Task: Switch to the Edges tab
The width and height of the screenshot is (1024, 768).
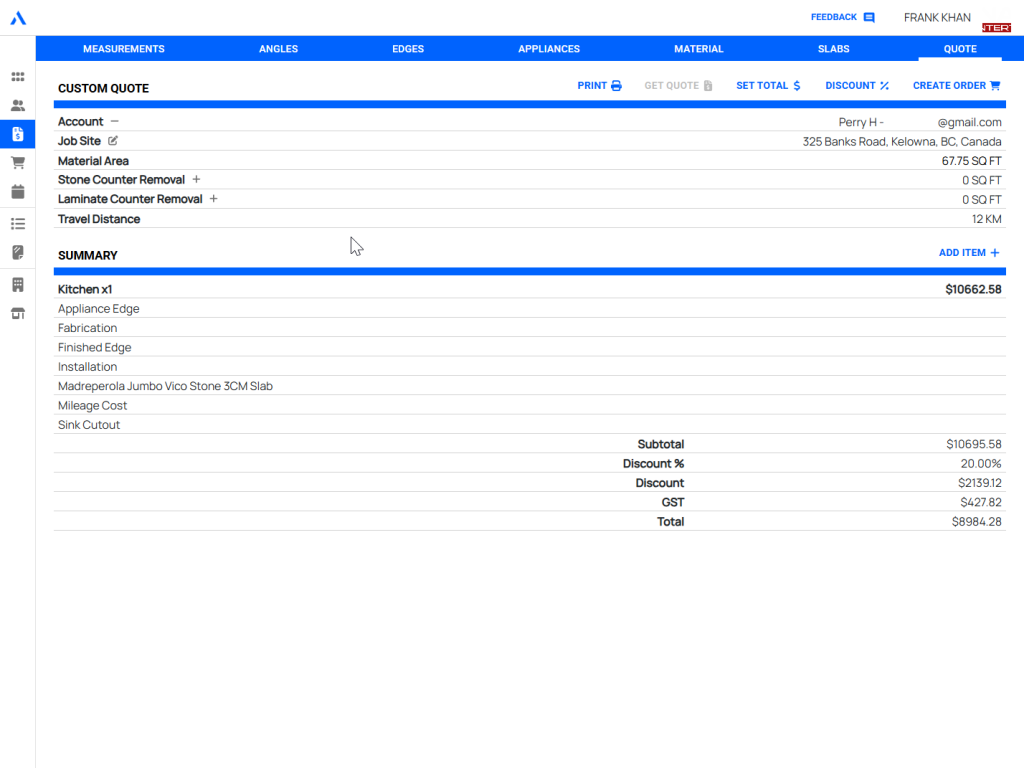Action: click(x=408, y=49)
